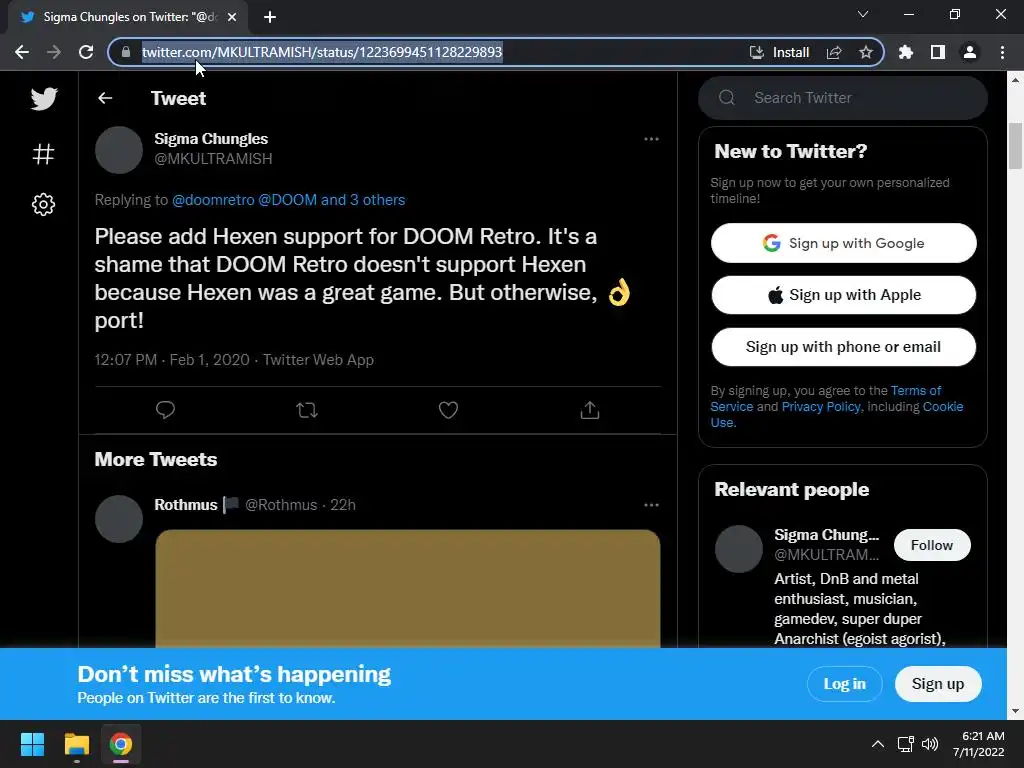Image resolution: width=1024 pixels, height=768 pixels.
Task: Click the browser forward arrow
Action: pos(54,52)
